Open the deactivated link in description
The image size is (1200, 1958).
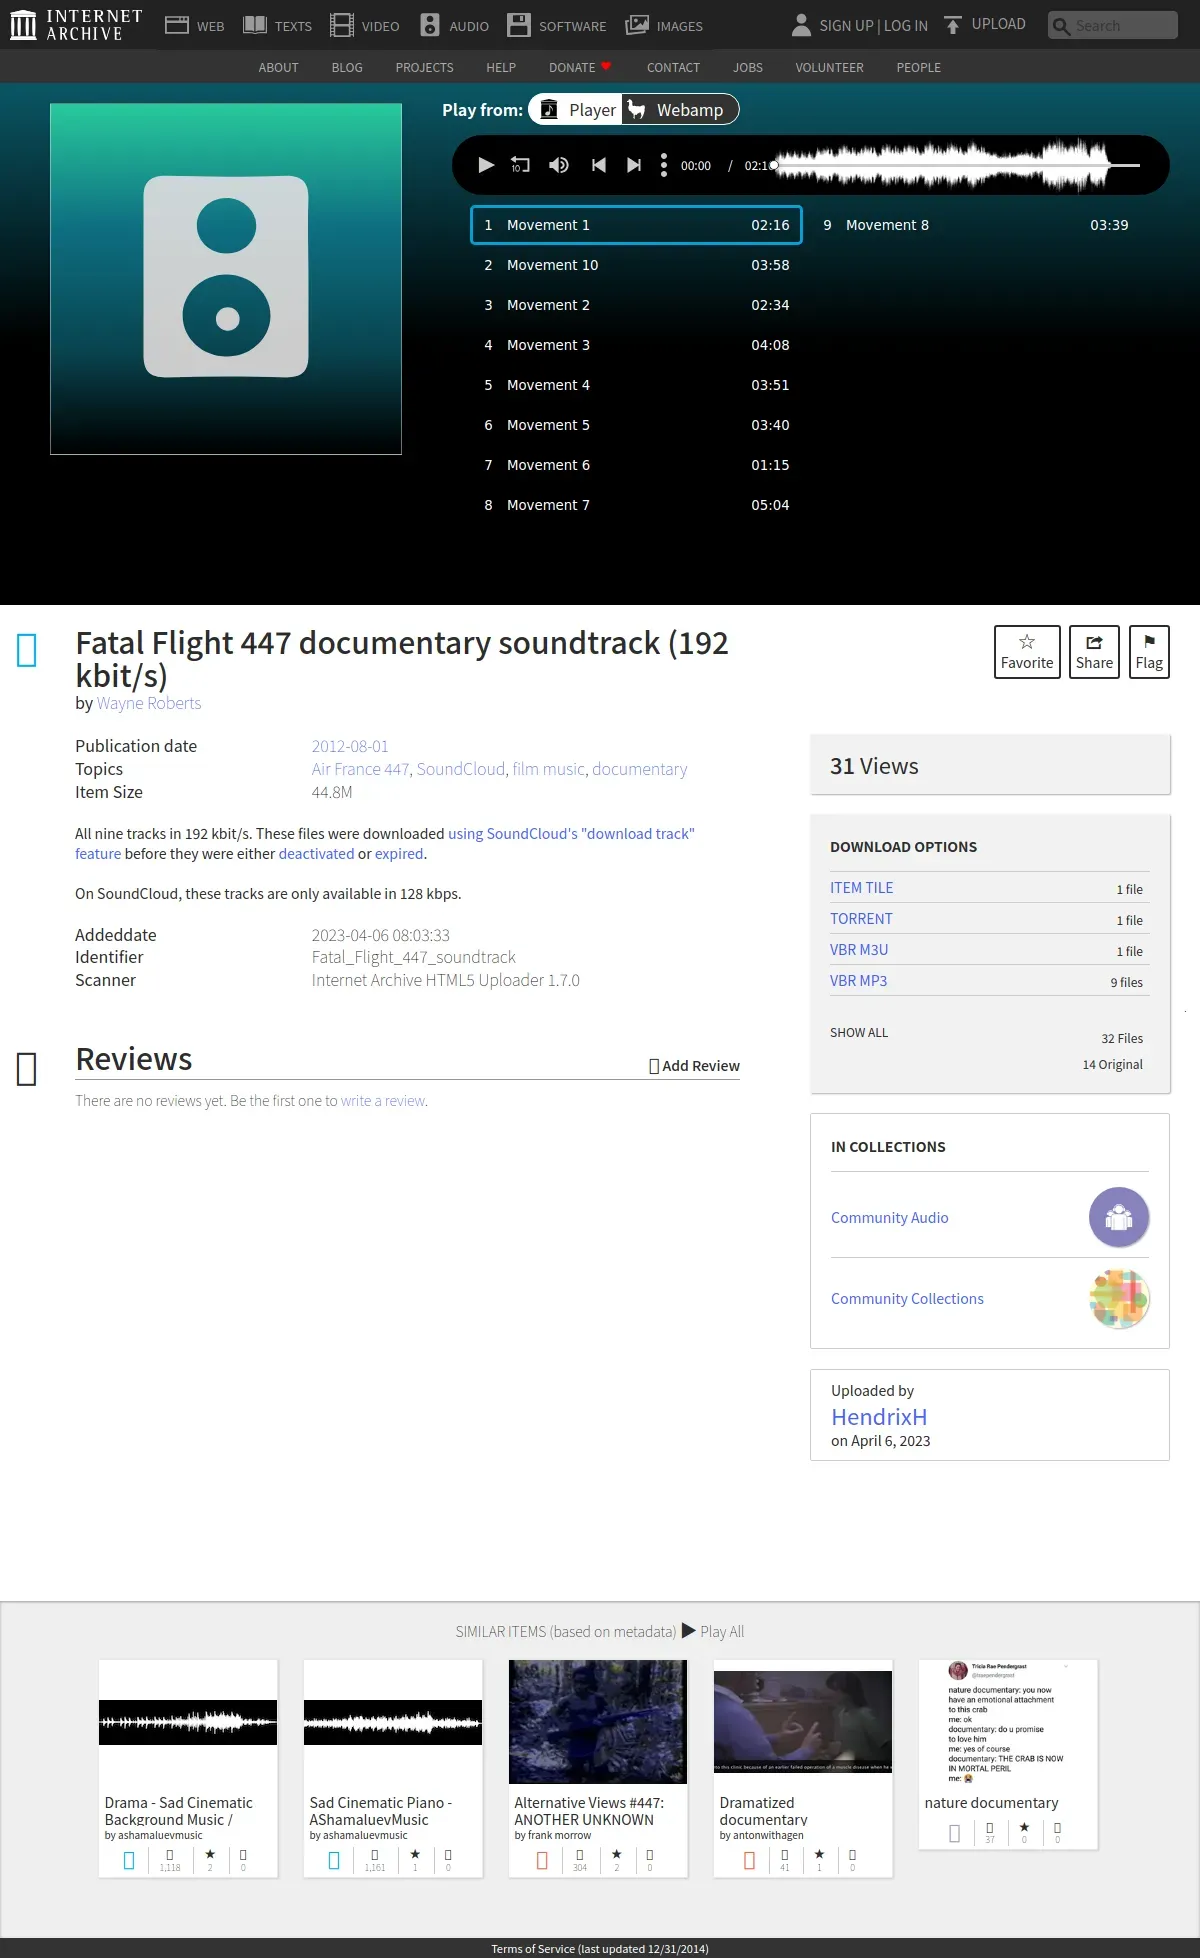coord(316,854)
